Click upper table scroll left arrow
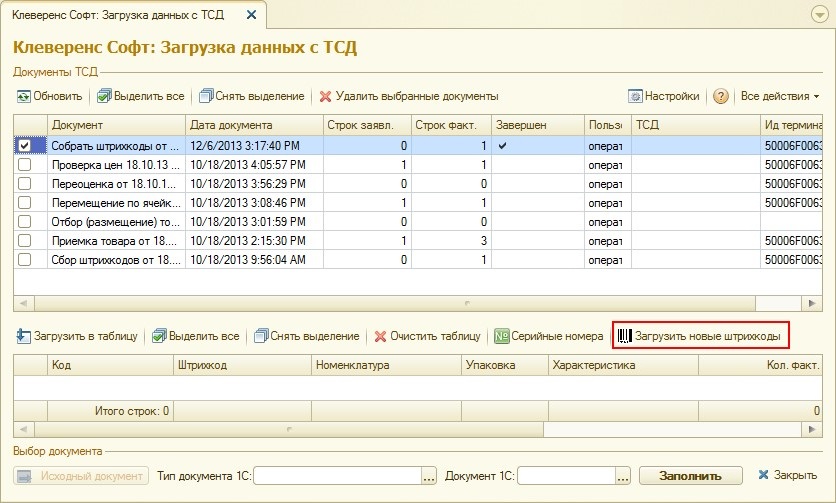836x503 pixels. point(23,303)
